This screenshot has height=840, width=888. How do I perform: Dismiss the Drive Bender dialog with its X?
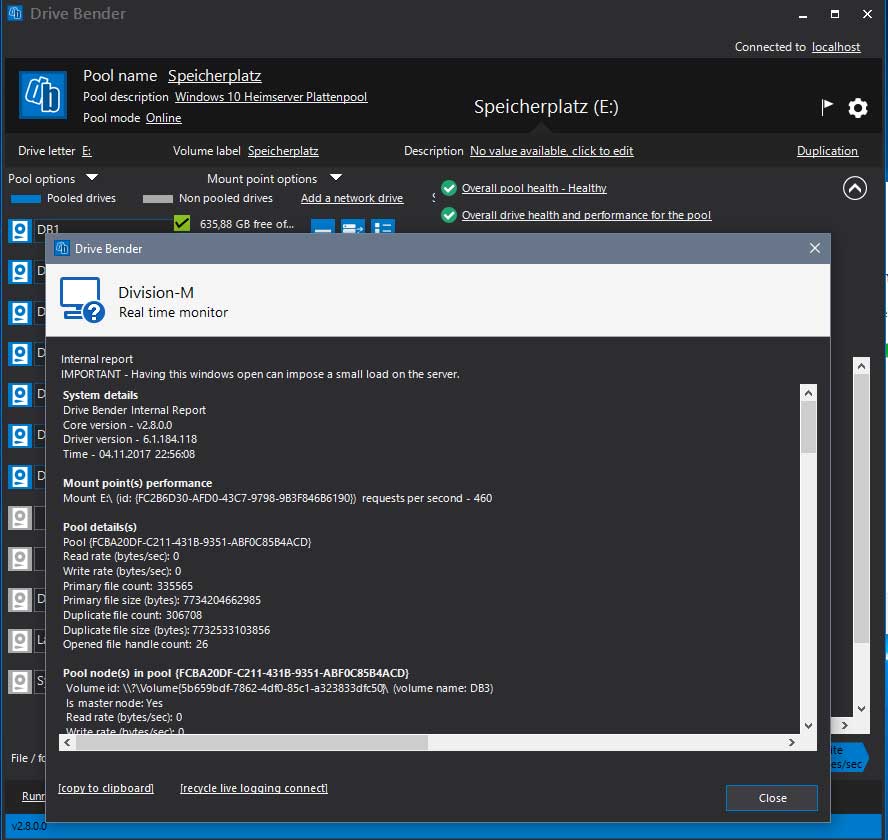(814, 248)
